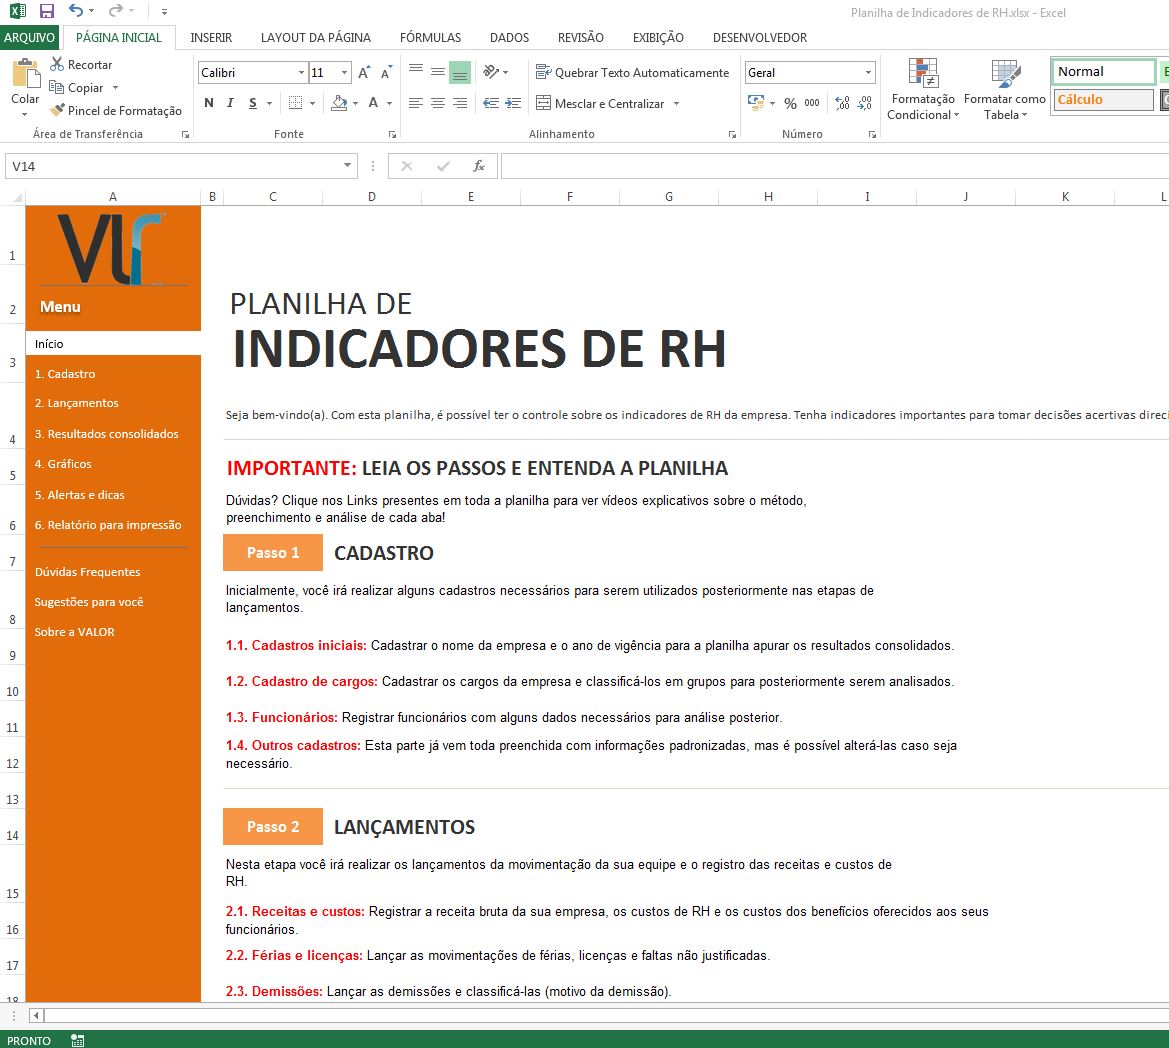Open Dúvidas Frequentes in sidebar
1169x1048 pixels.
tap(87, 572)
